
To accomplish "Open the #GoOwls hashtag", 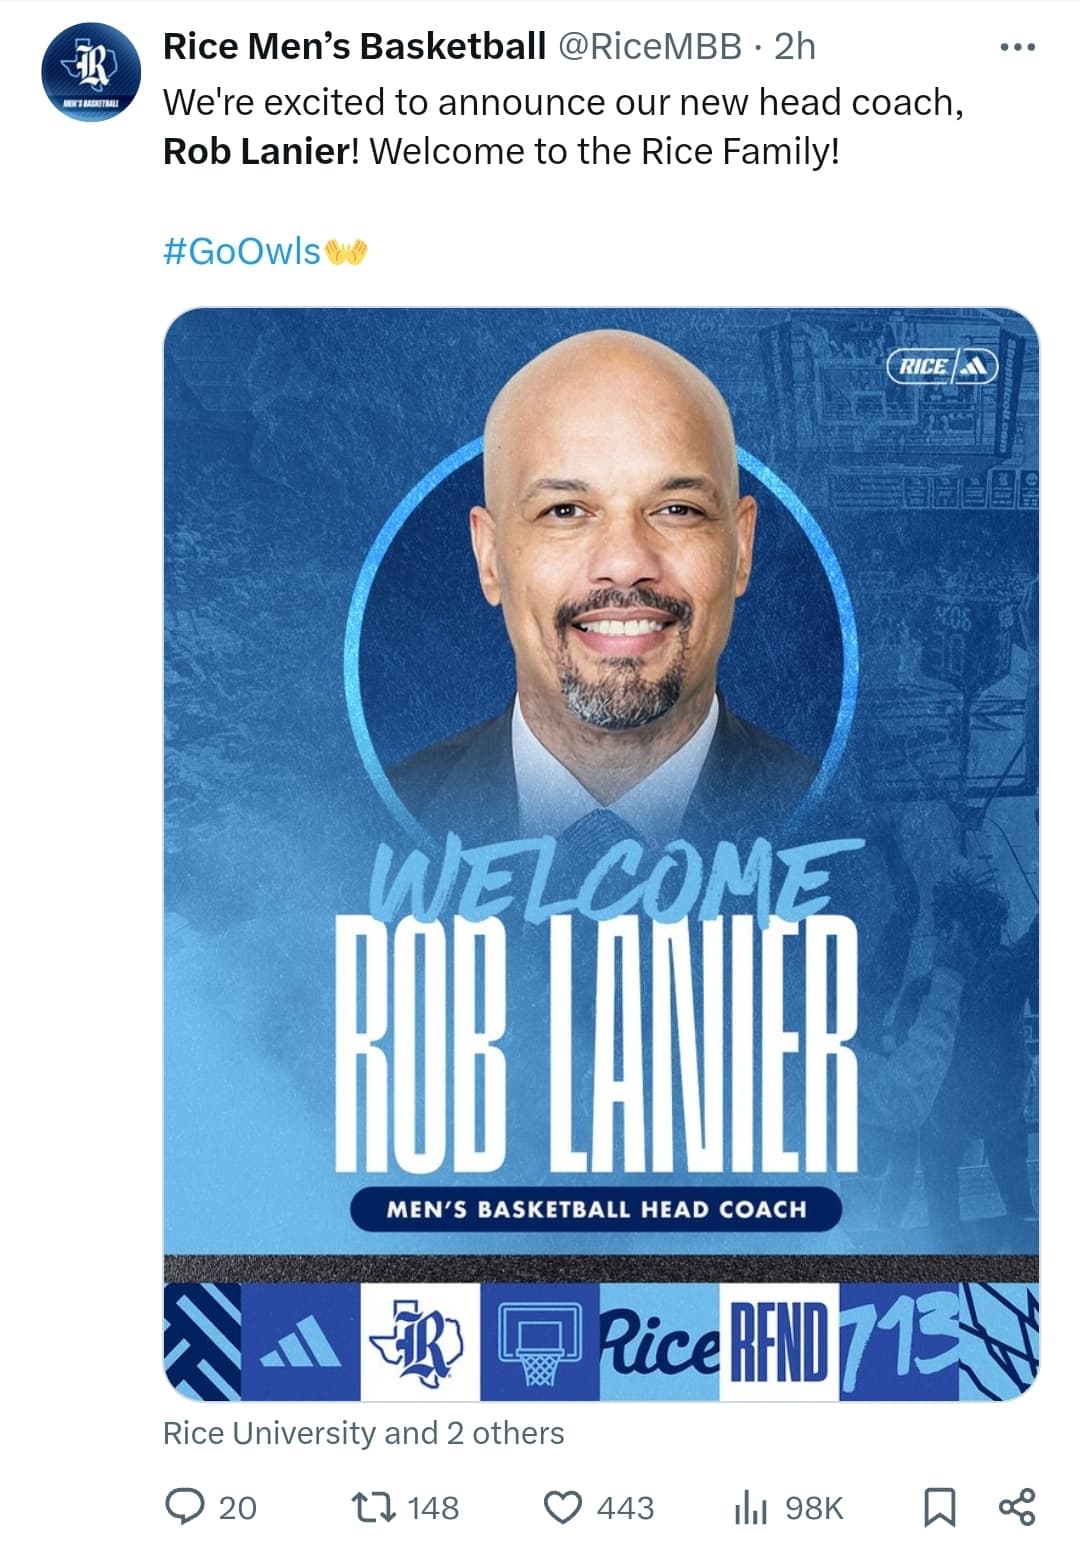I will tap(241, 251).
